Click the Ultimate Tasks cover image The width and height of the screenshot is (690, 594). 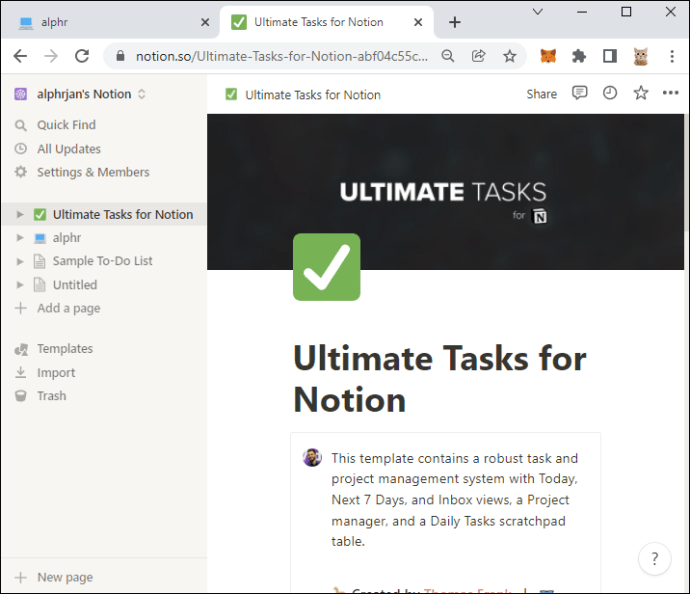click(x=446, y=192)
